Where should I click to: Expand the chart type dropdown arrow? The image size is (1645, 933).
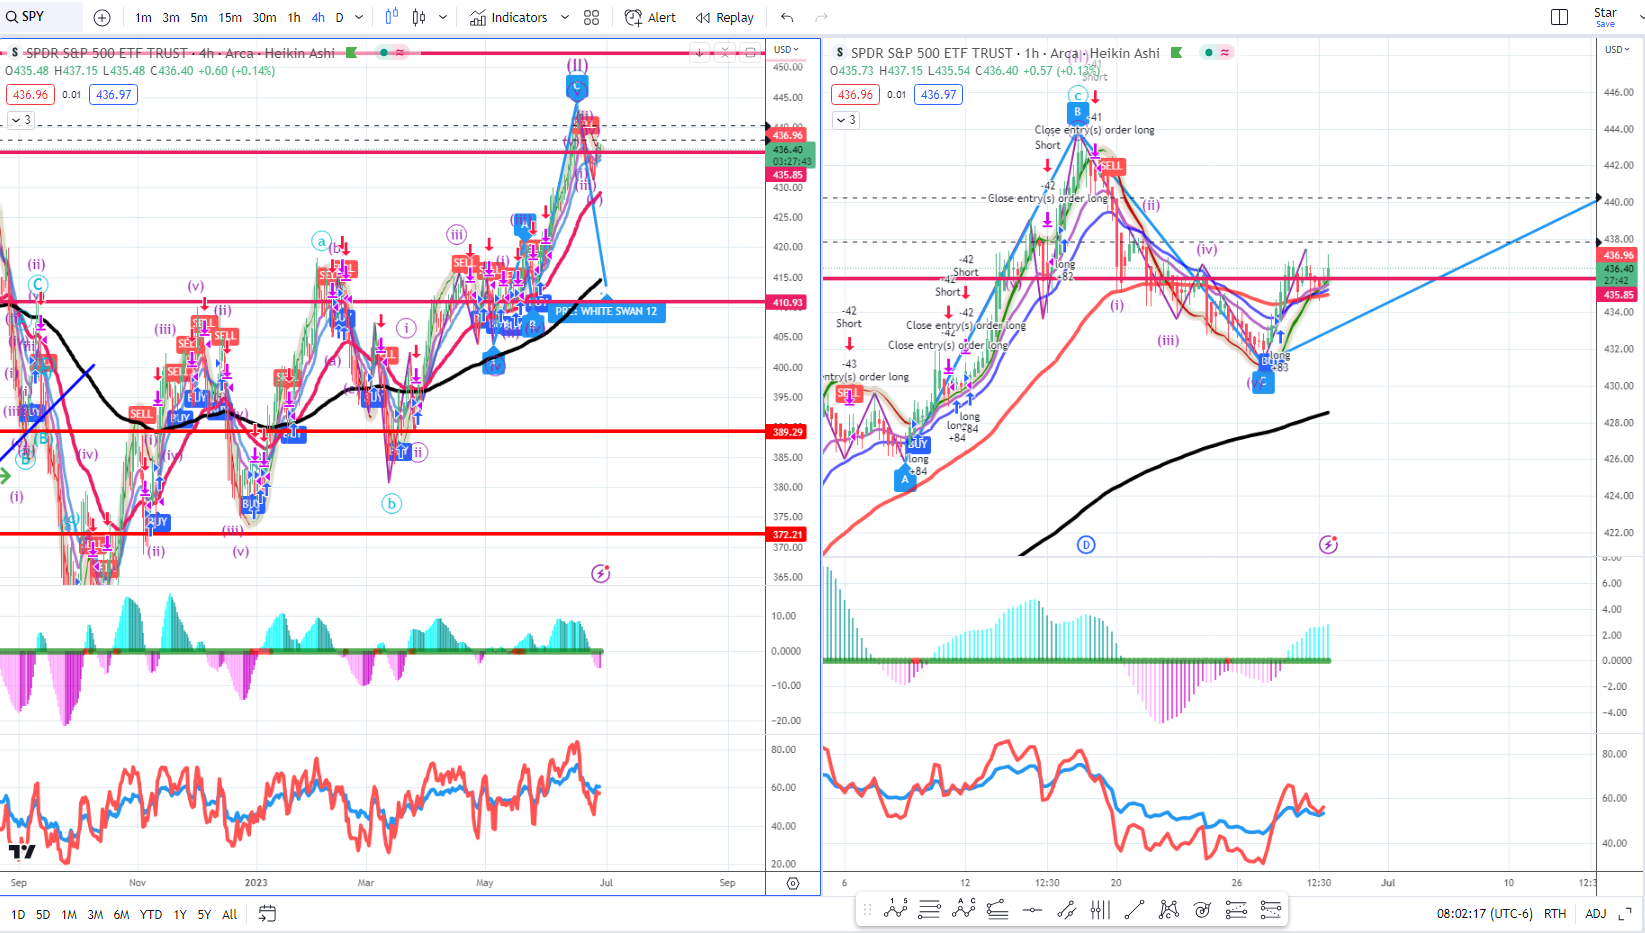click(443, 18)
